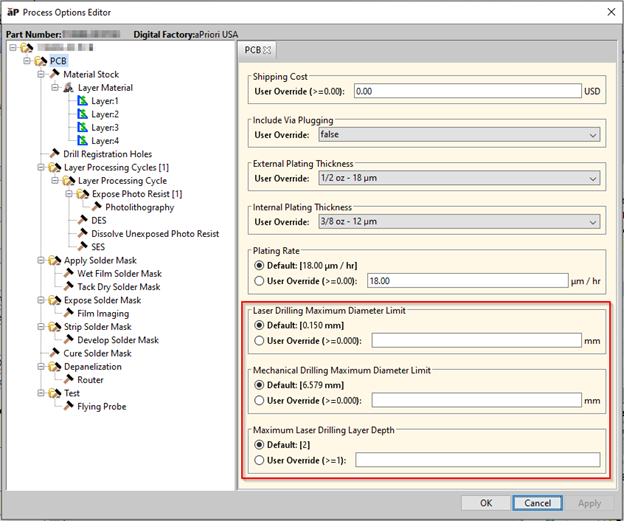Select Mechanical Drilling Default 6.579 mm radio
Screen dimensions: 624x521
tap(259, 385)
